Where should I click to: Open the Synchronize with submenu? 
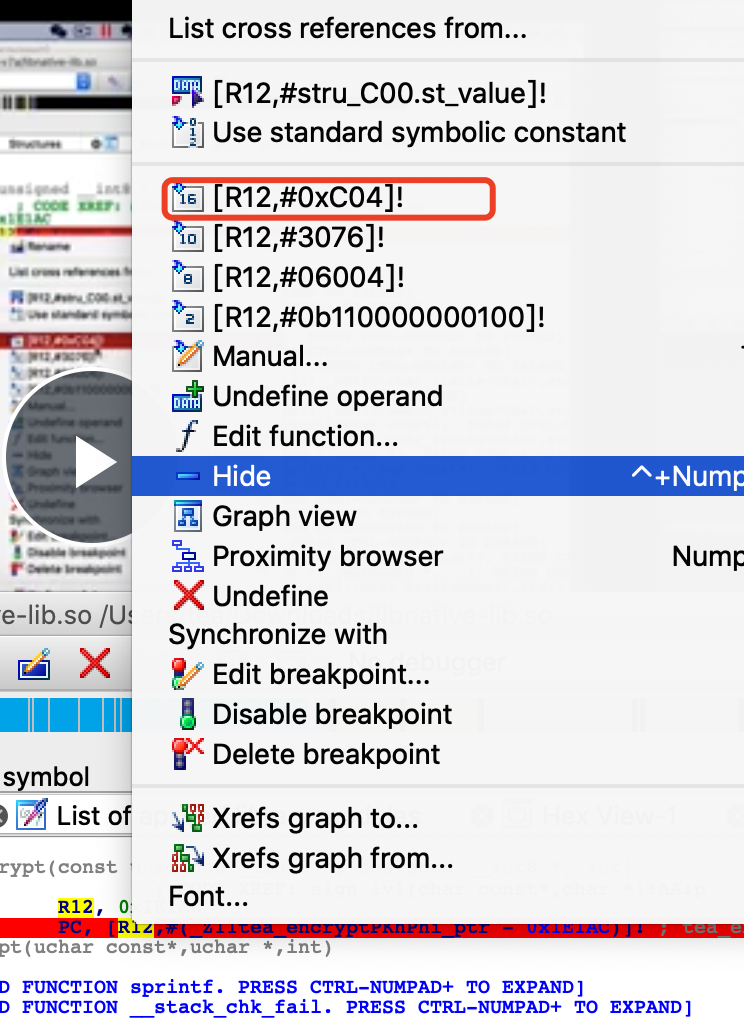pyautogui.click(x=278, y=634)
